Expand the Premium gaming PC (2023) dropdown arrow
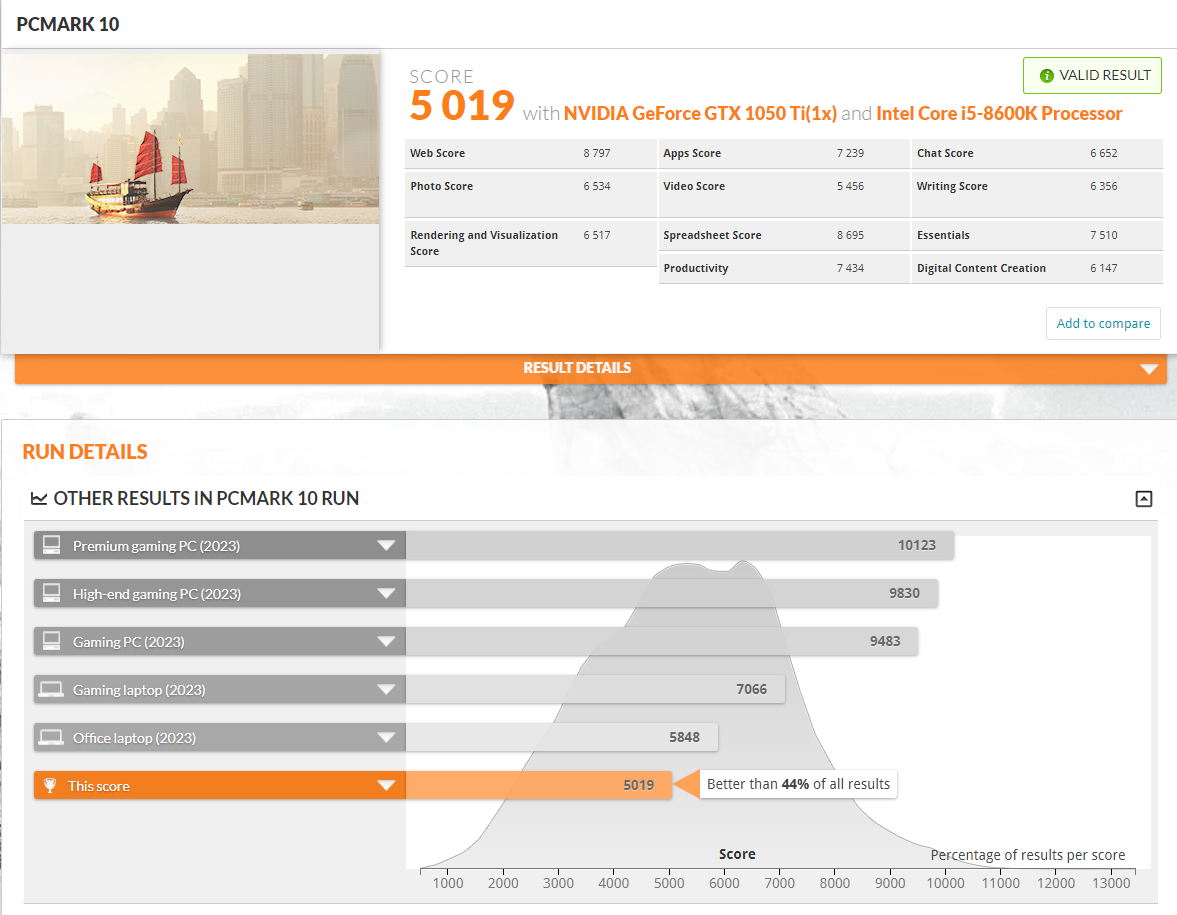 click(x=386, y=546)
